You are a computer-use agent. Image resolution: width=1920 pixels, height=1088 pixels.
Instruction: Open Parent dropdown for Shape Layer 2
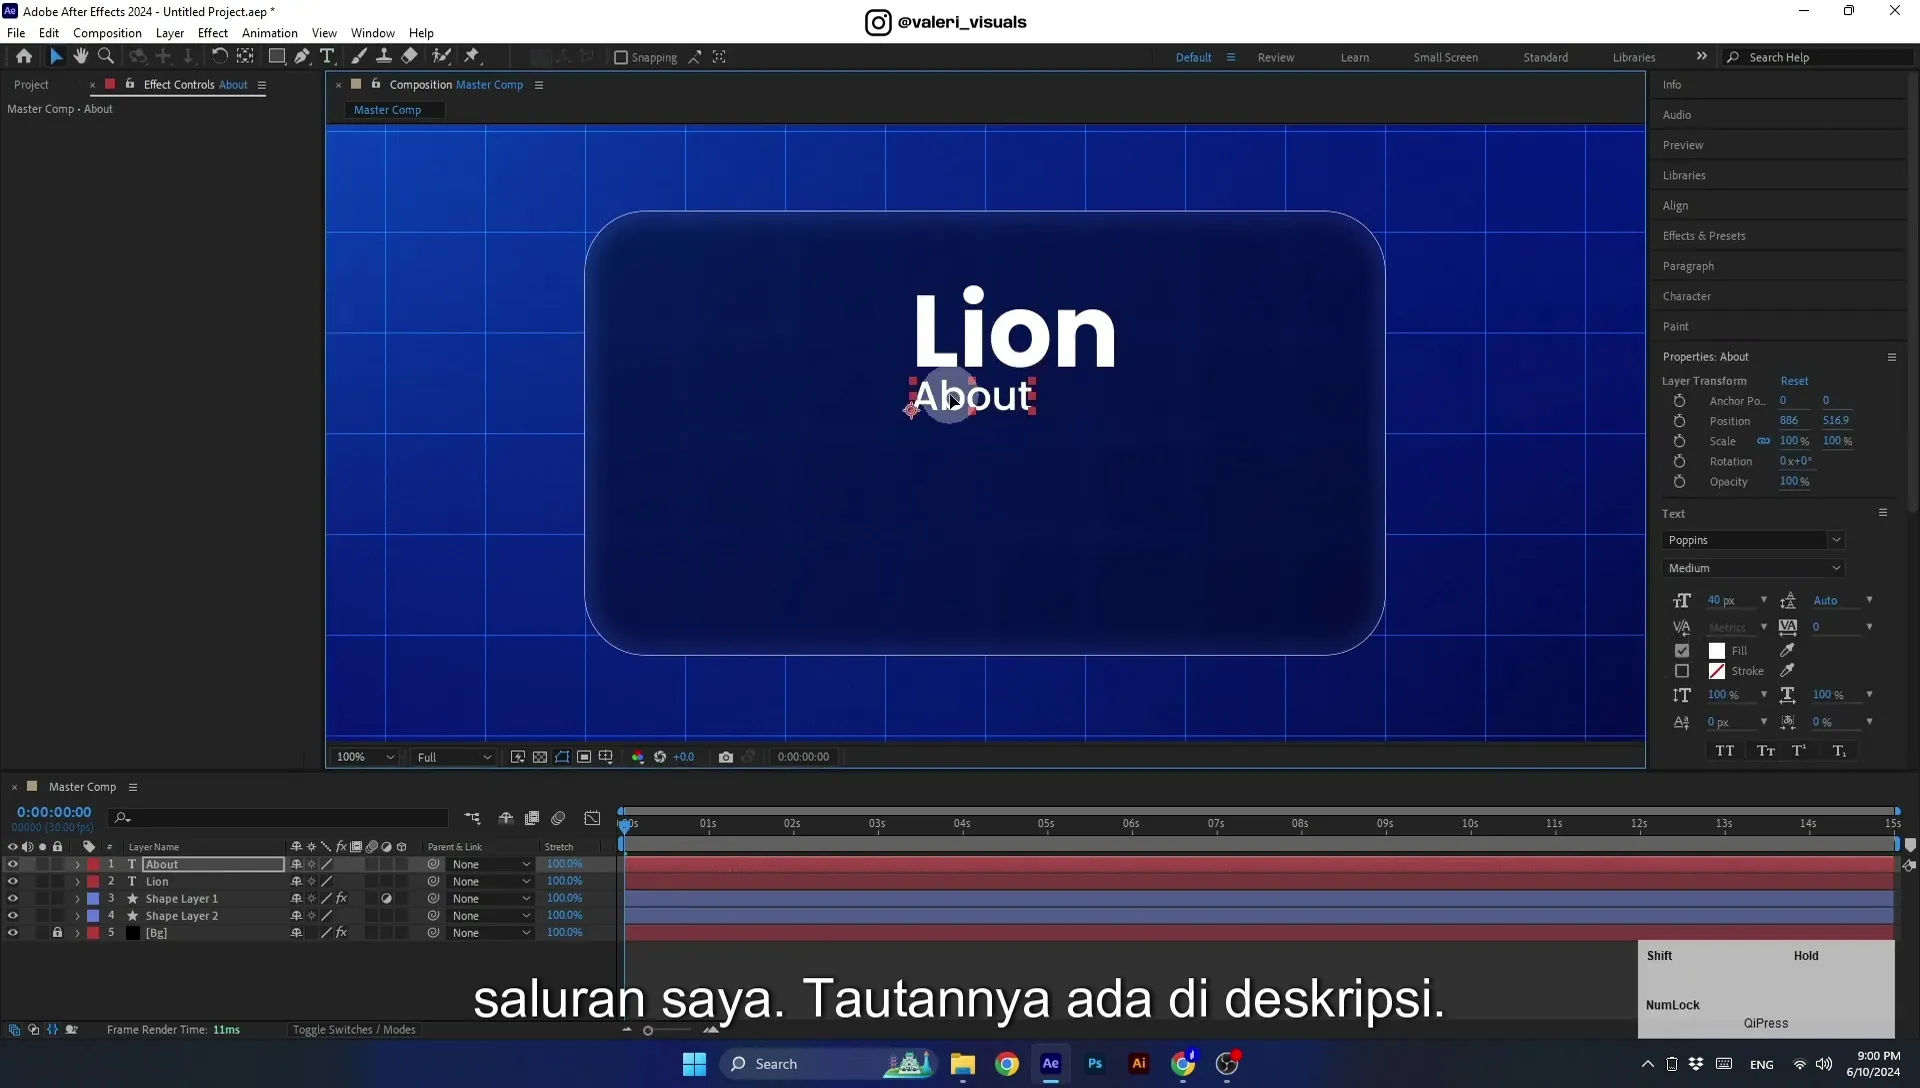491,916
